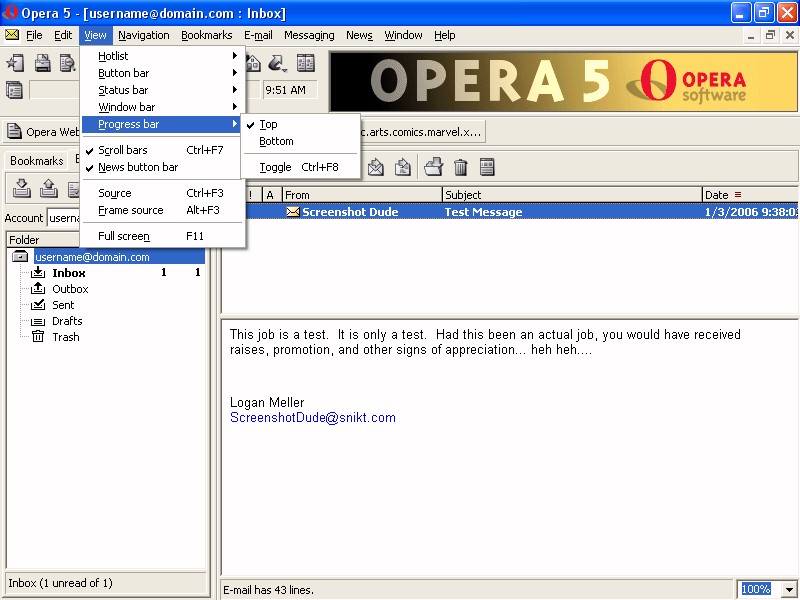
Task: Switch to the Bookmarks tab in the hotlist panel
Action: click(37, 161)
